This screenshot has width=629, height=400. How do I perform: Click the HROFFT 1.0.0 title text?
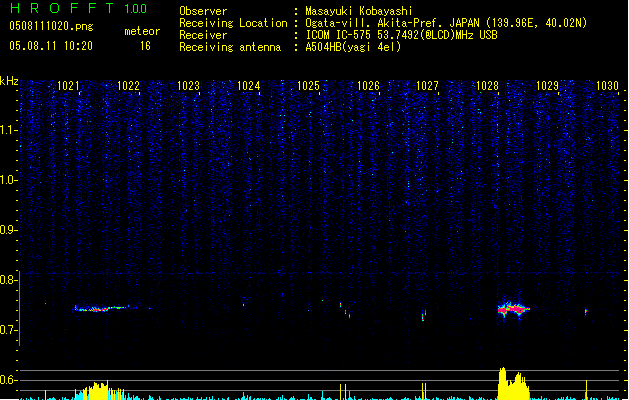pos(79,8)
